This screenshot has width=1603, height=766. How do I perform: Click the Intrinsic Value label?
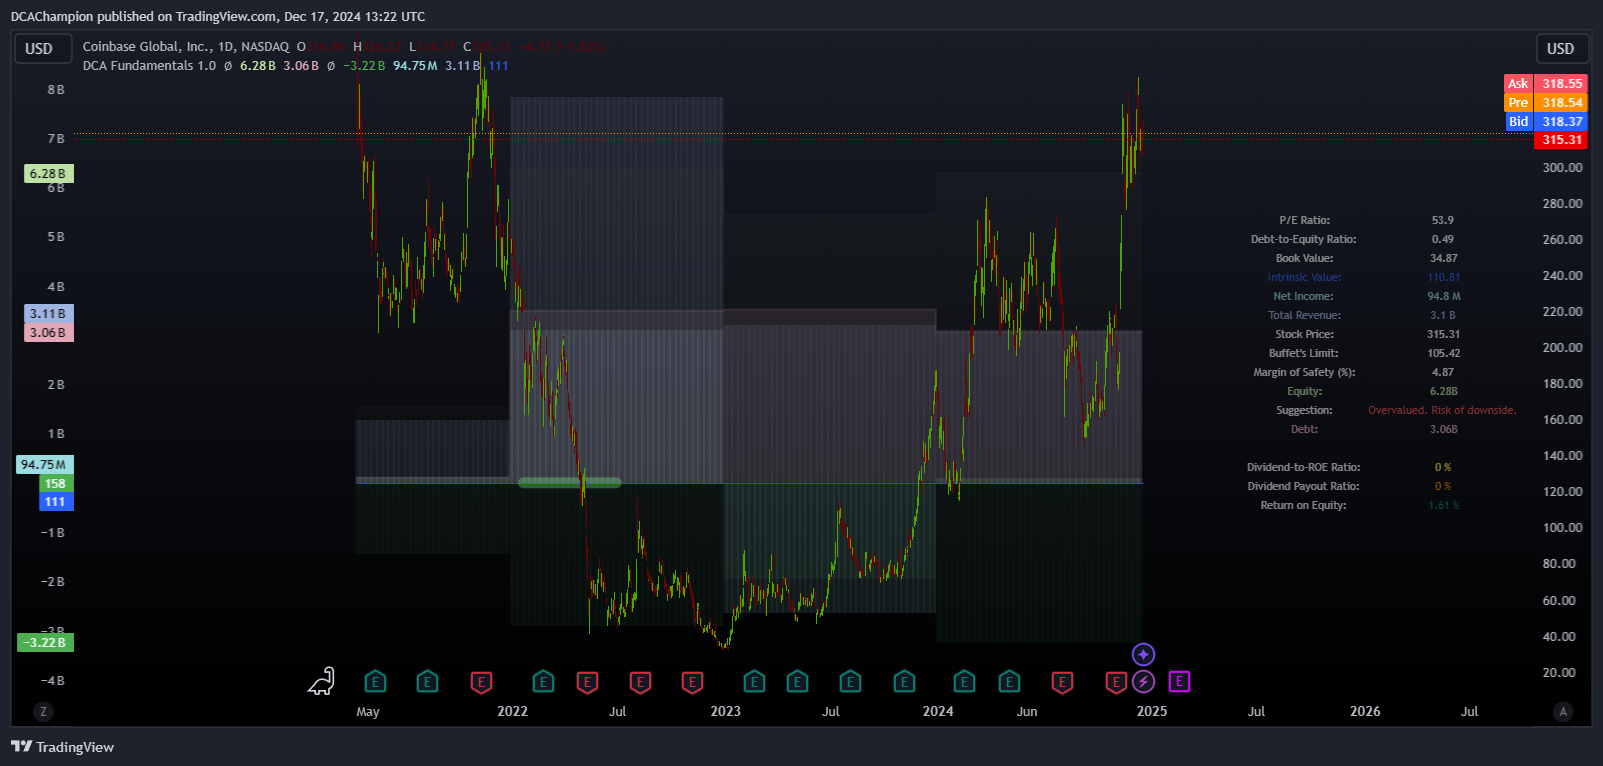coord(1305,277)
